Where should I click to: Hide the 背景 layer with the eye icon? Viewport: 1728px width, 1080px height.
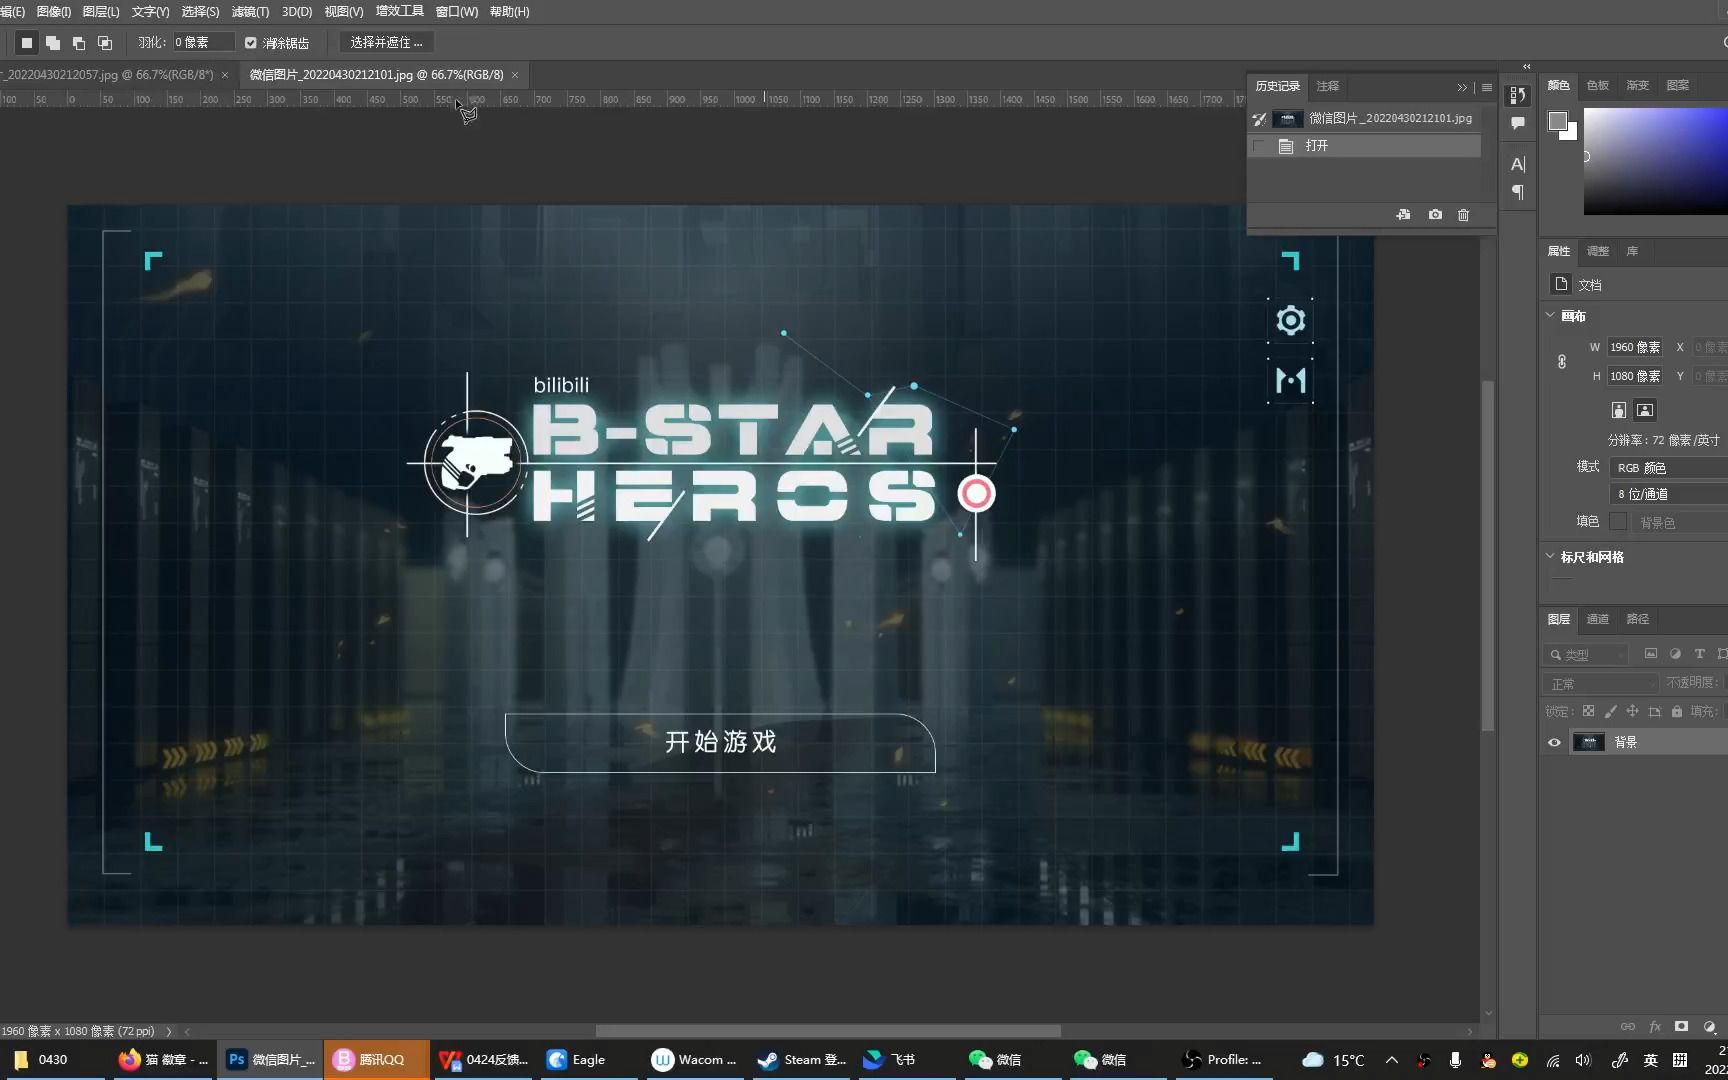pos(1554,742)
